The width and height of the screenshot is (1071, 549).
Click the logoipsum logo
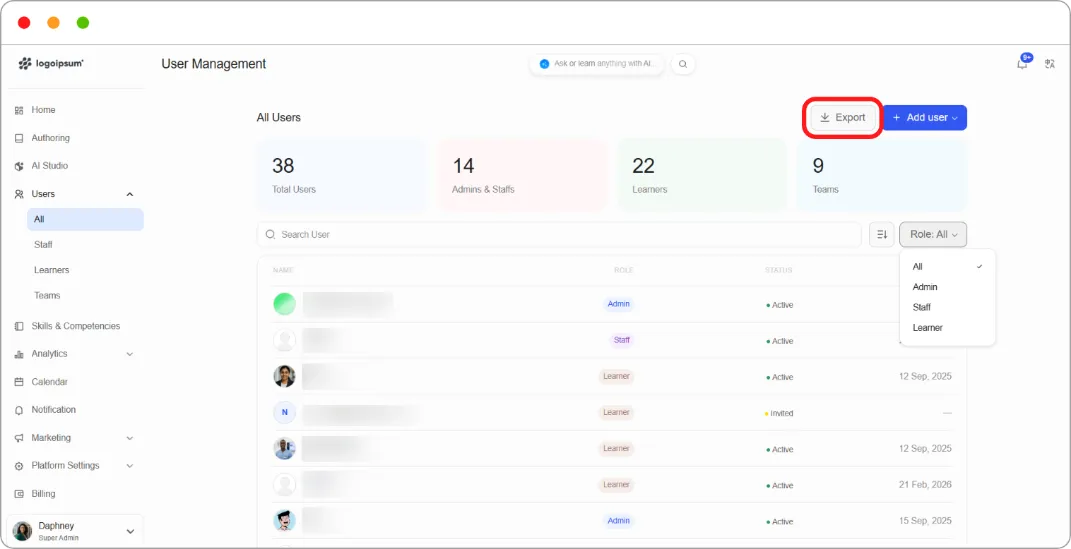coord(51,64)
